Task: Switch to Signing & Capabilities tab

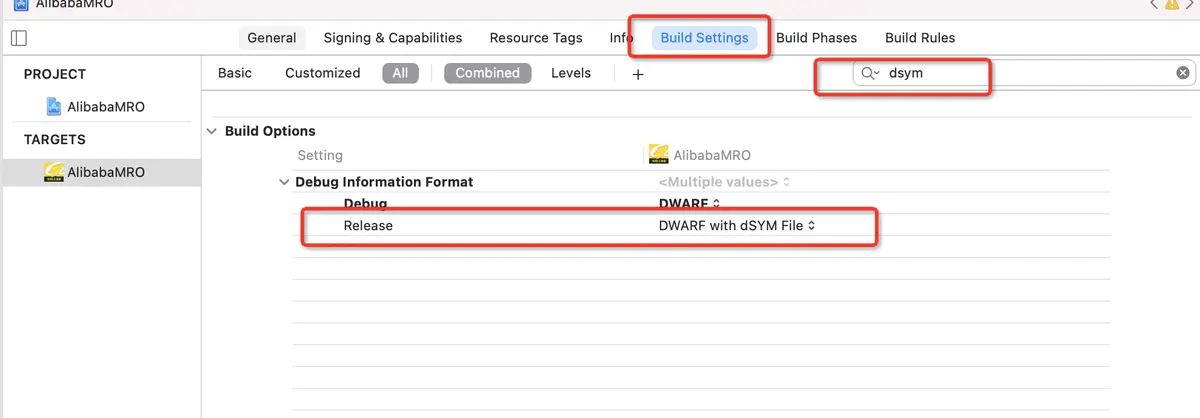Action: coord(393,38)
